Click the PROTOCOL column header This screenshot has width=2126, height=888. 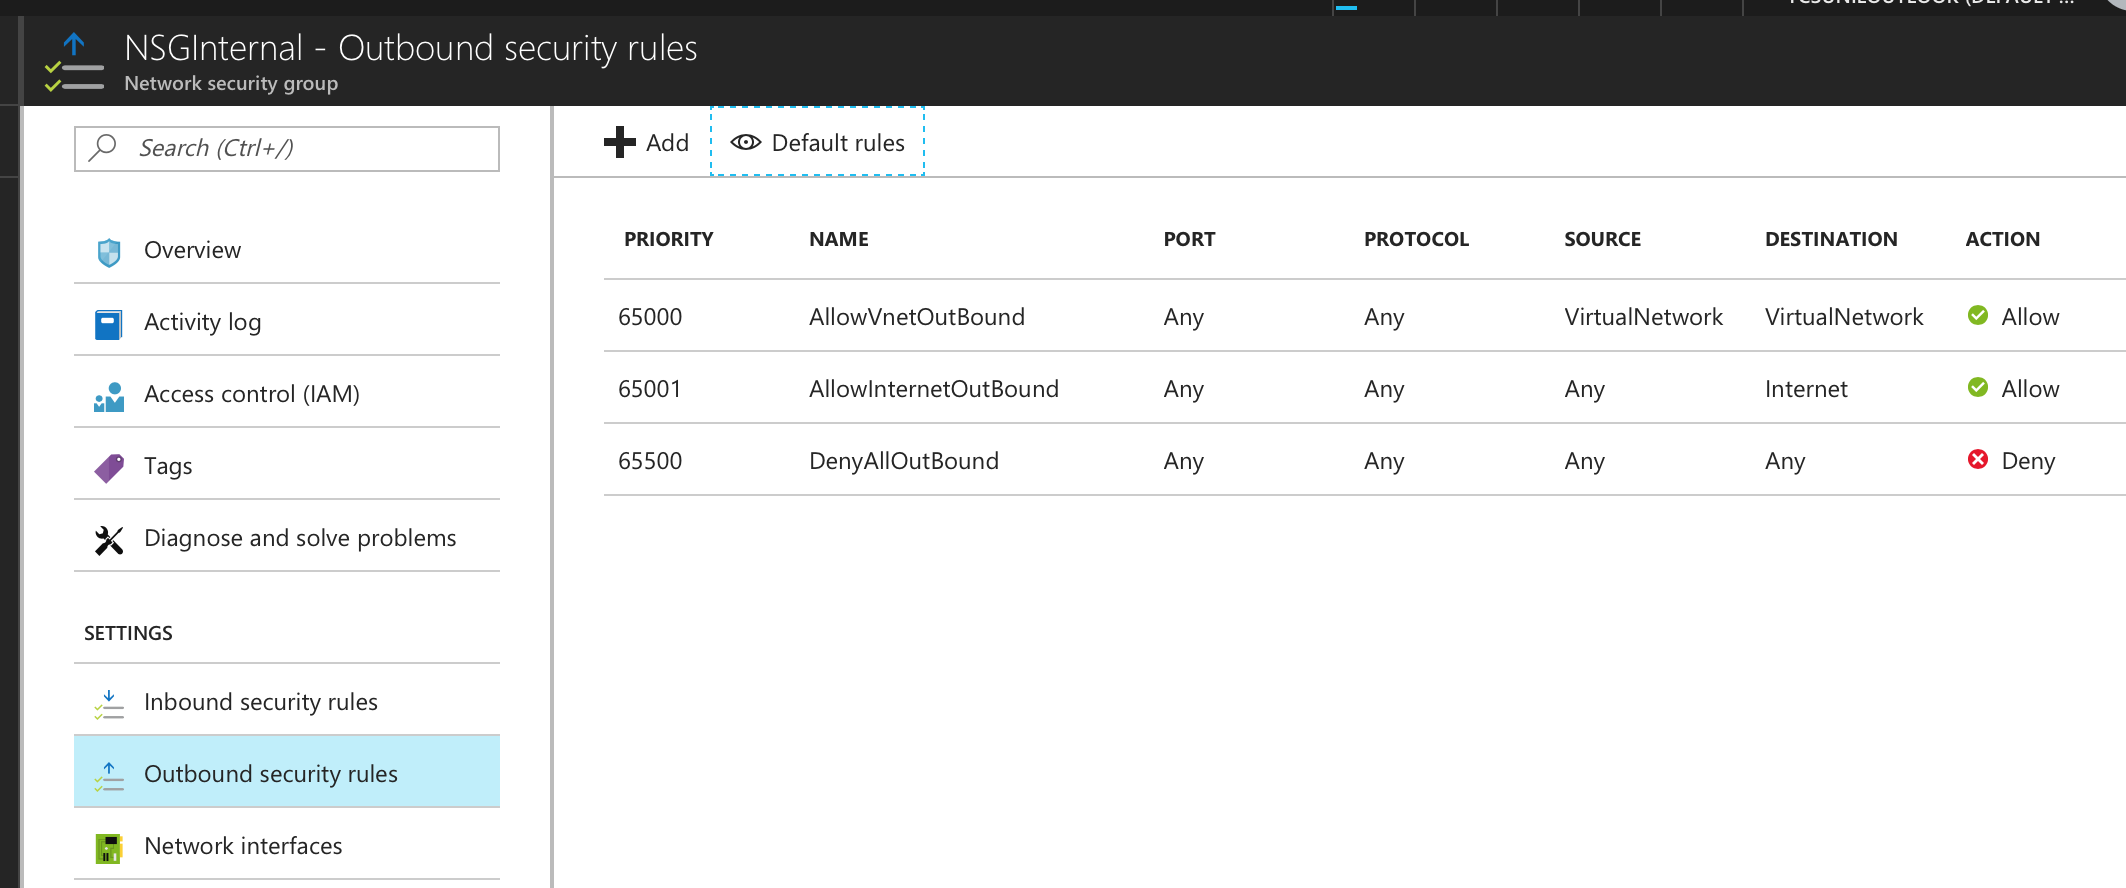(x=1416, y=239)
